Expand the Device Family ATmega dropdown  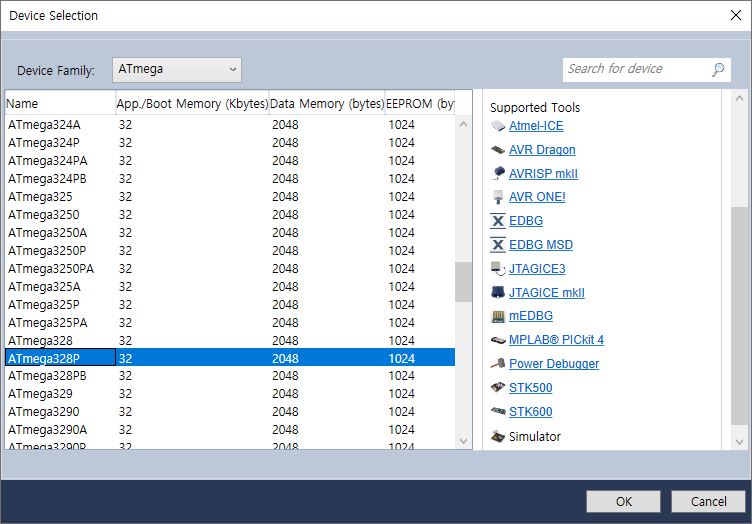click(176, 70)
